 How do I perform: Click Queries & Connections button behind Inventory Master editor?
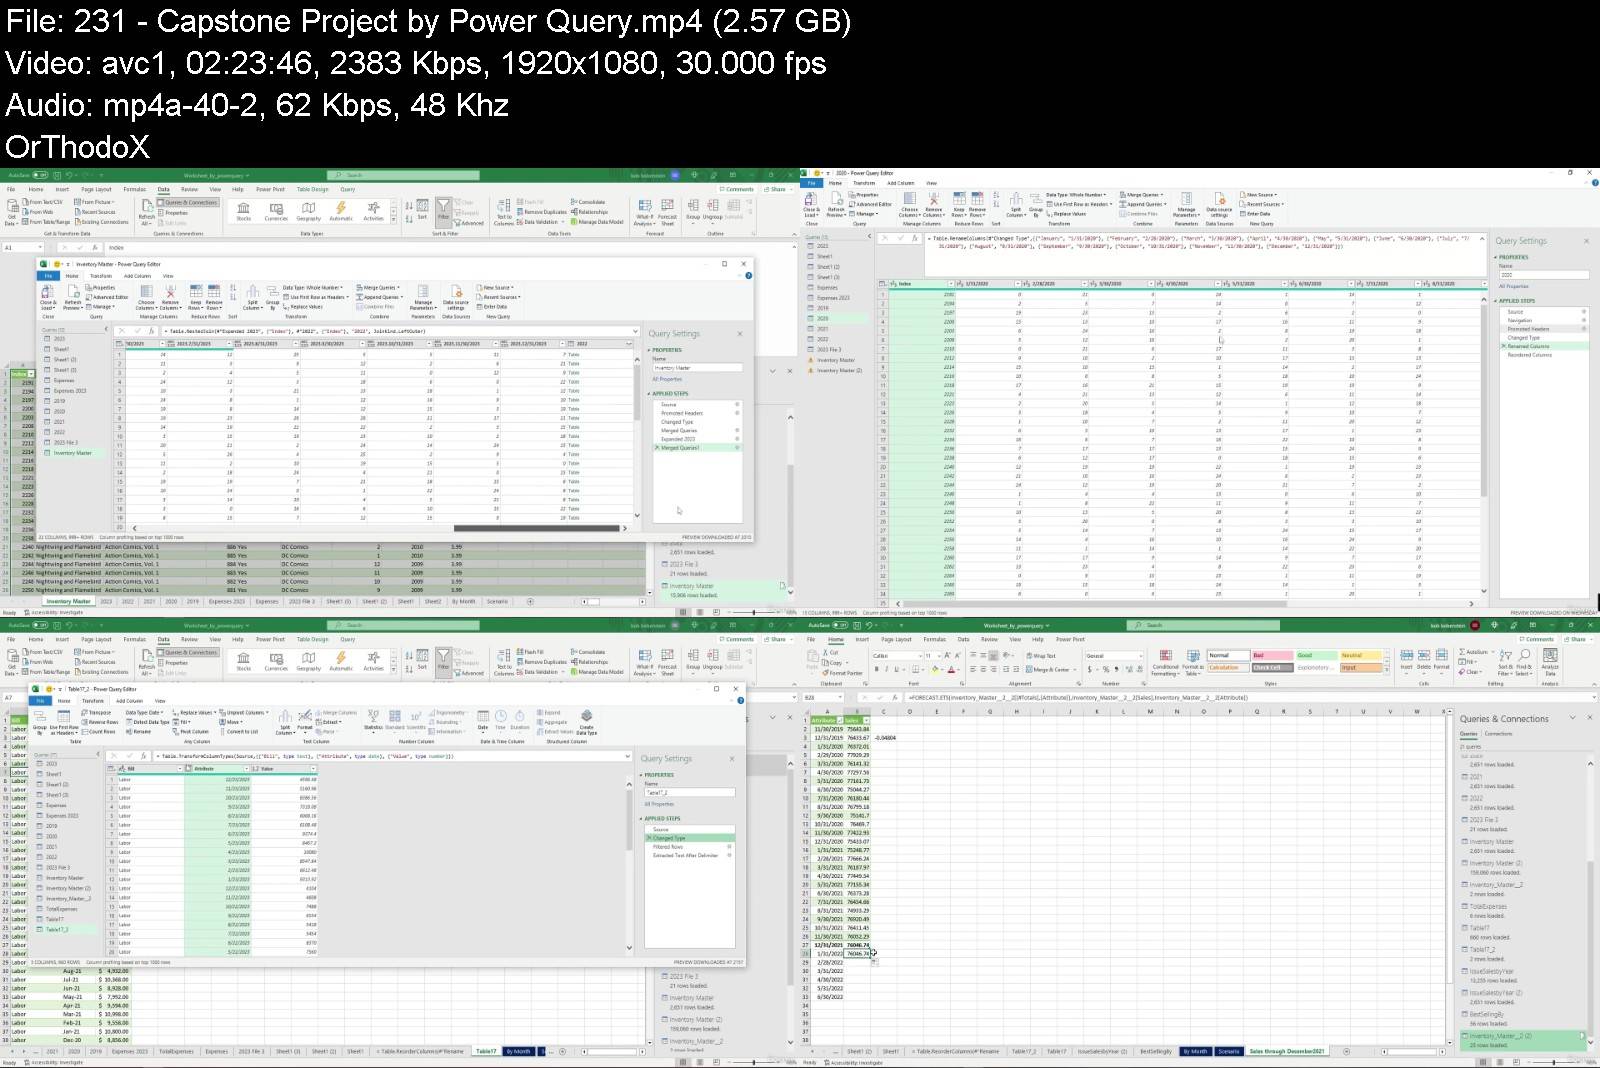[188, 202]
